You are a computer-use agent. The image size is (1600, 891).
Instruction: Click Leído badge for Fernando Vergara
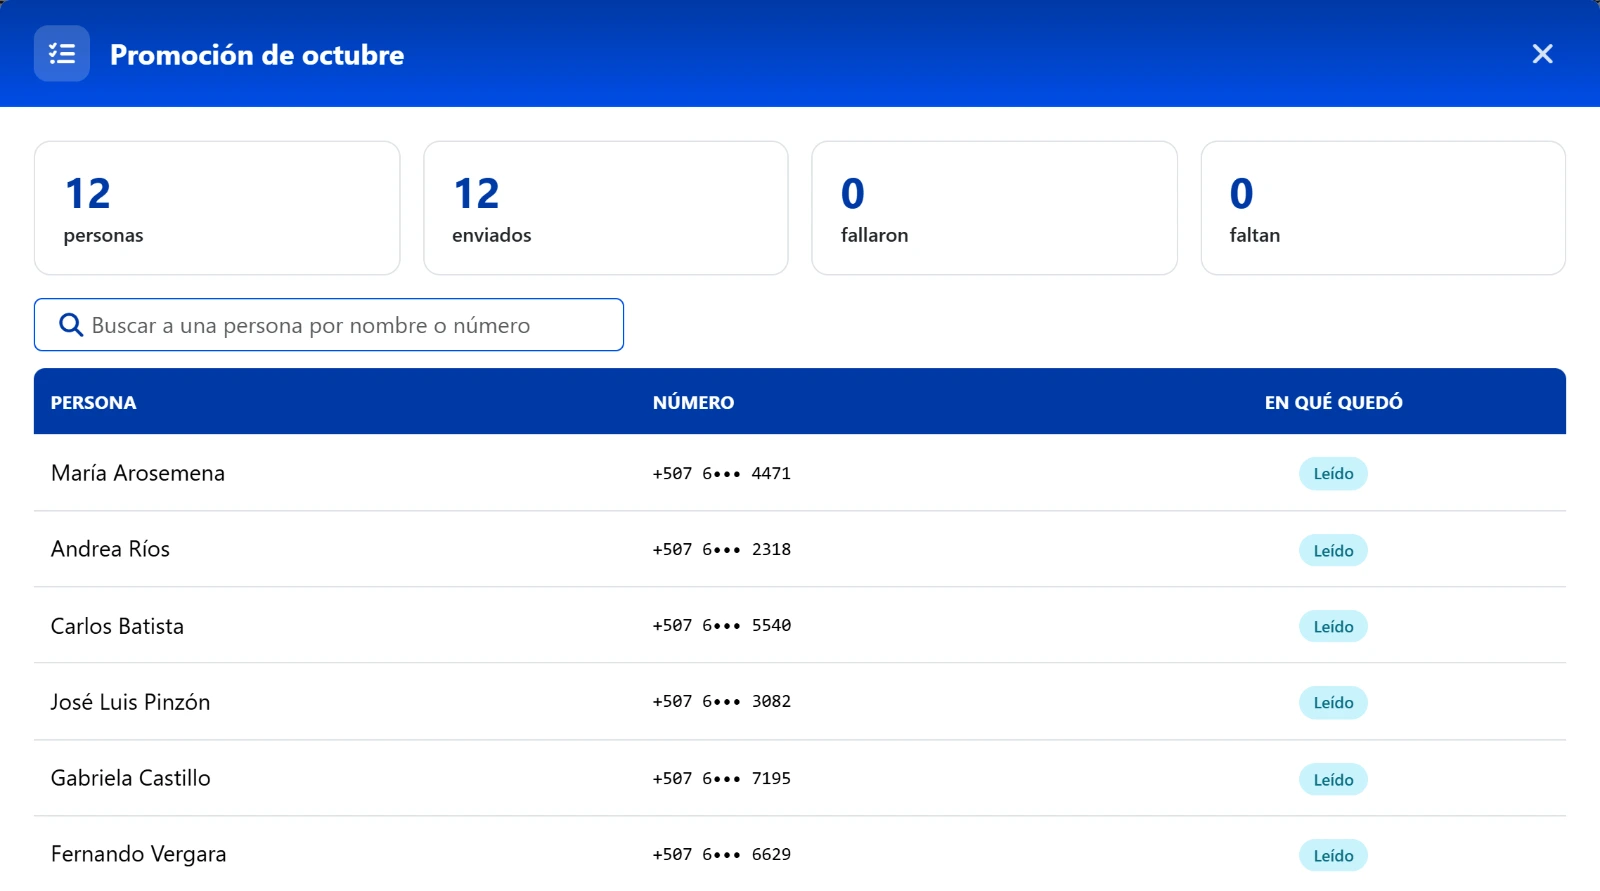pos(1333,856)
